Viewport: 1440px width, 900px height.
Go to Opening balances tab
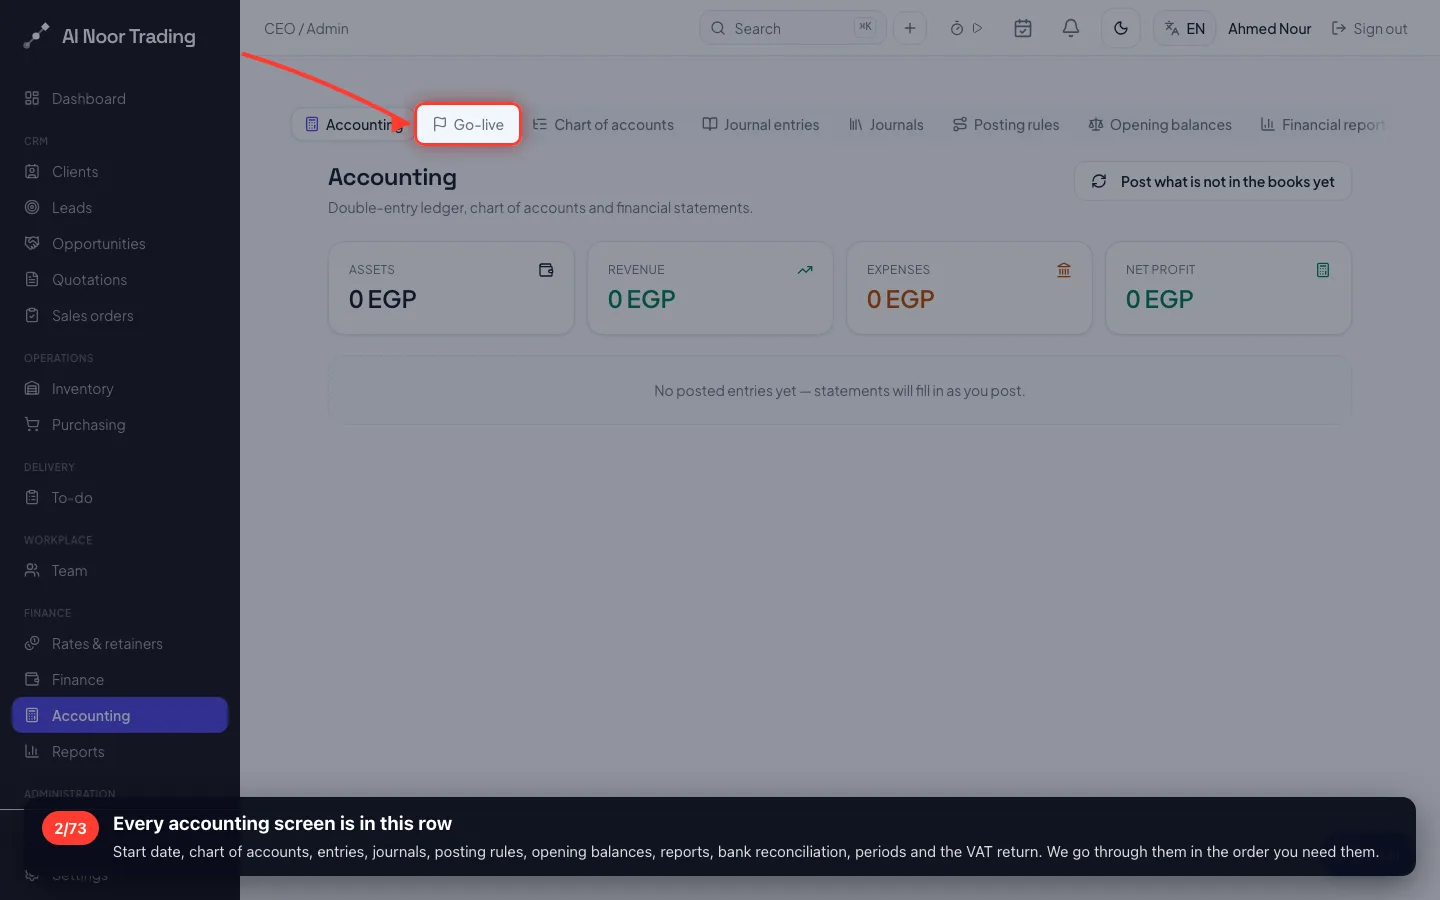pos(1160,124)
